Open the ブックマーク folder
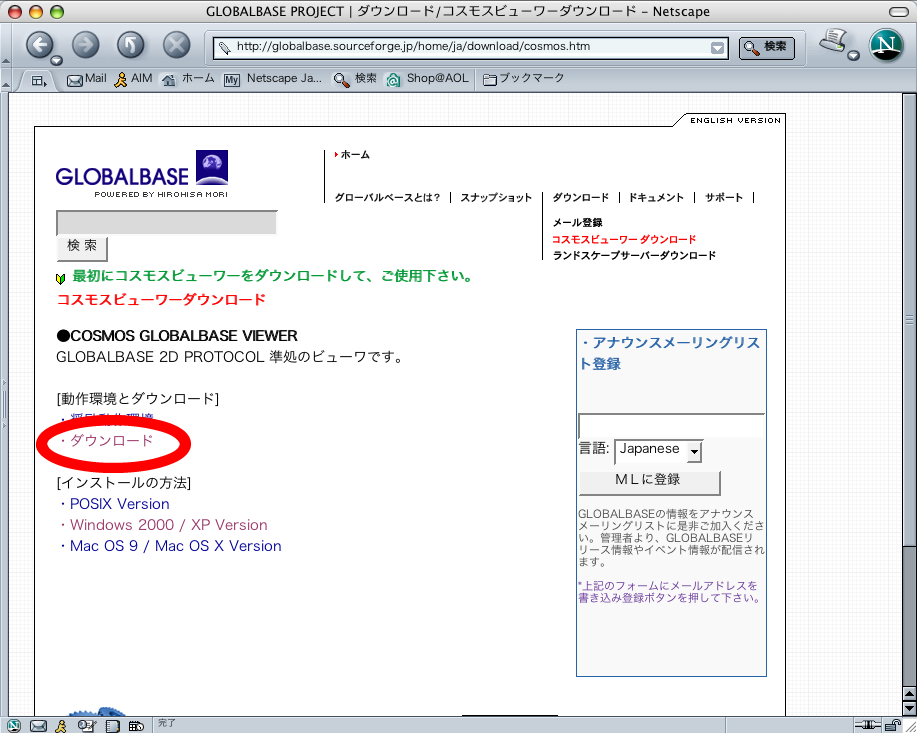Viewport: 917px width, 733px height. (523, 79)
